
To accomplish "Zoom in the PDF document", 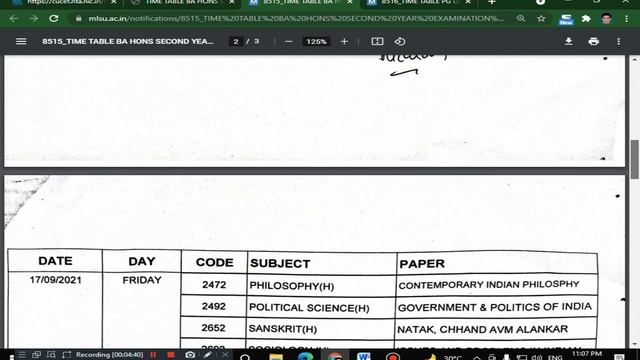I will pyautogui.click(x=344, y=41).
